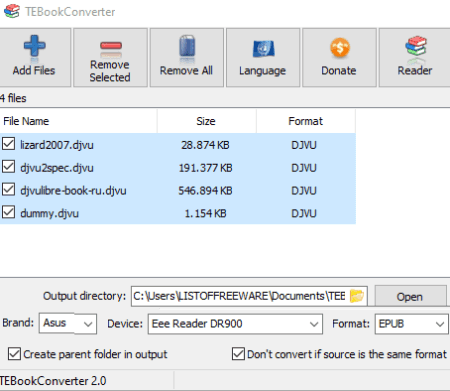450x391 pixels.
Task: Click the 28.874 KB size cell
Action: click(x=205, y=145)
